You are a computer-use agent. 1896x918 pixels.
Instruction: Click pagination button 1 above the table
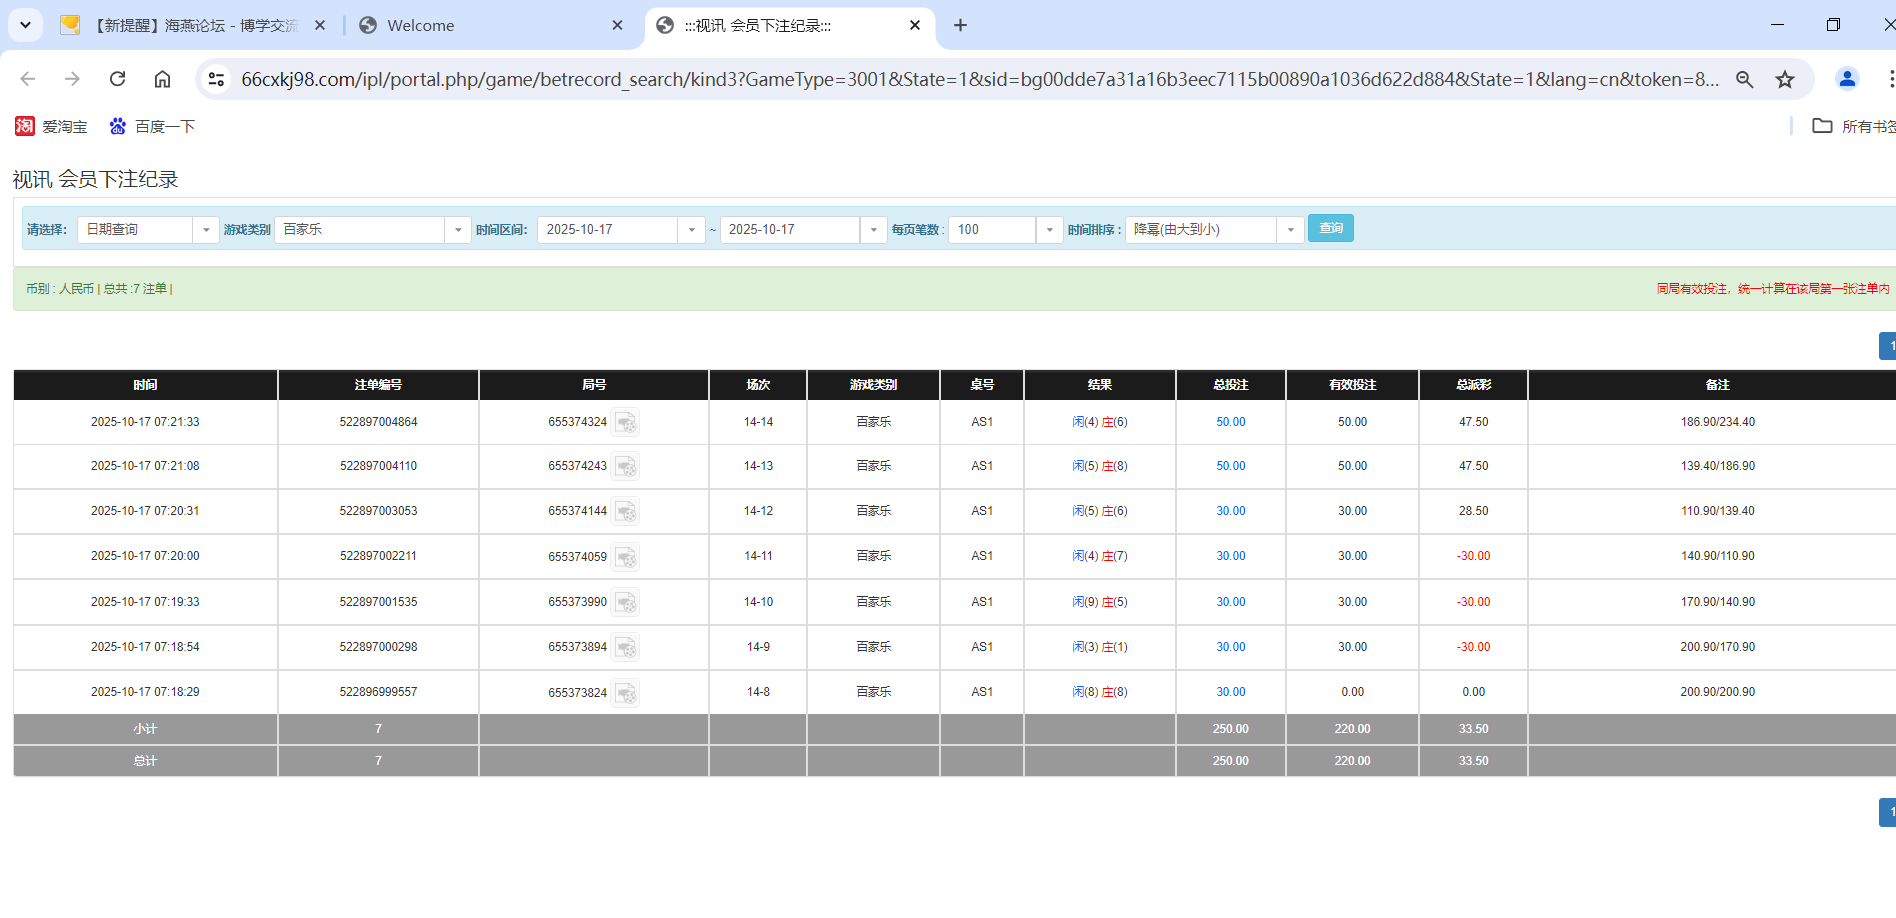[1888, 345]
